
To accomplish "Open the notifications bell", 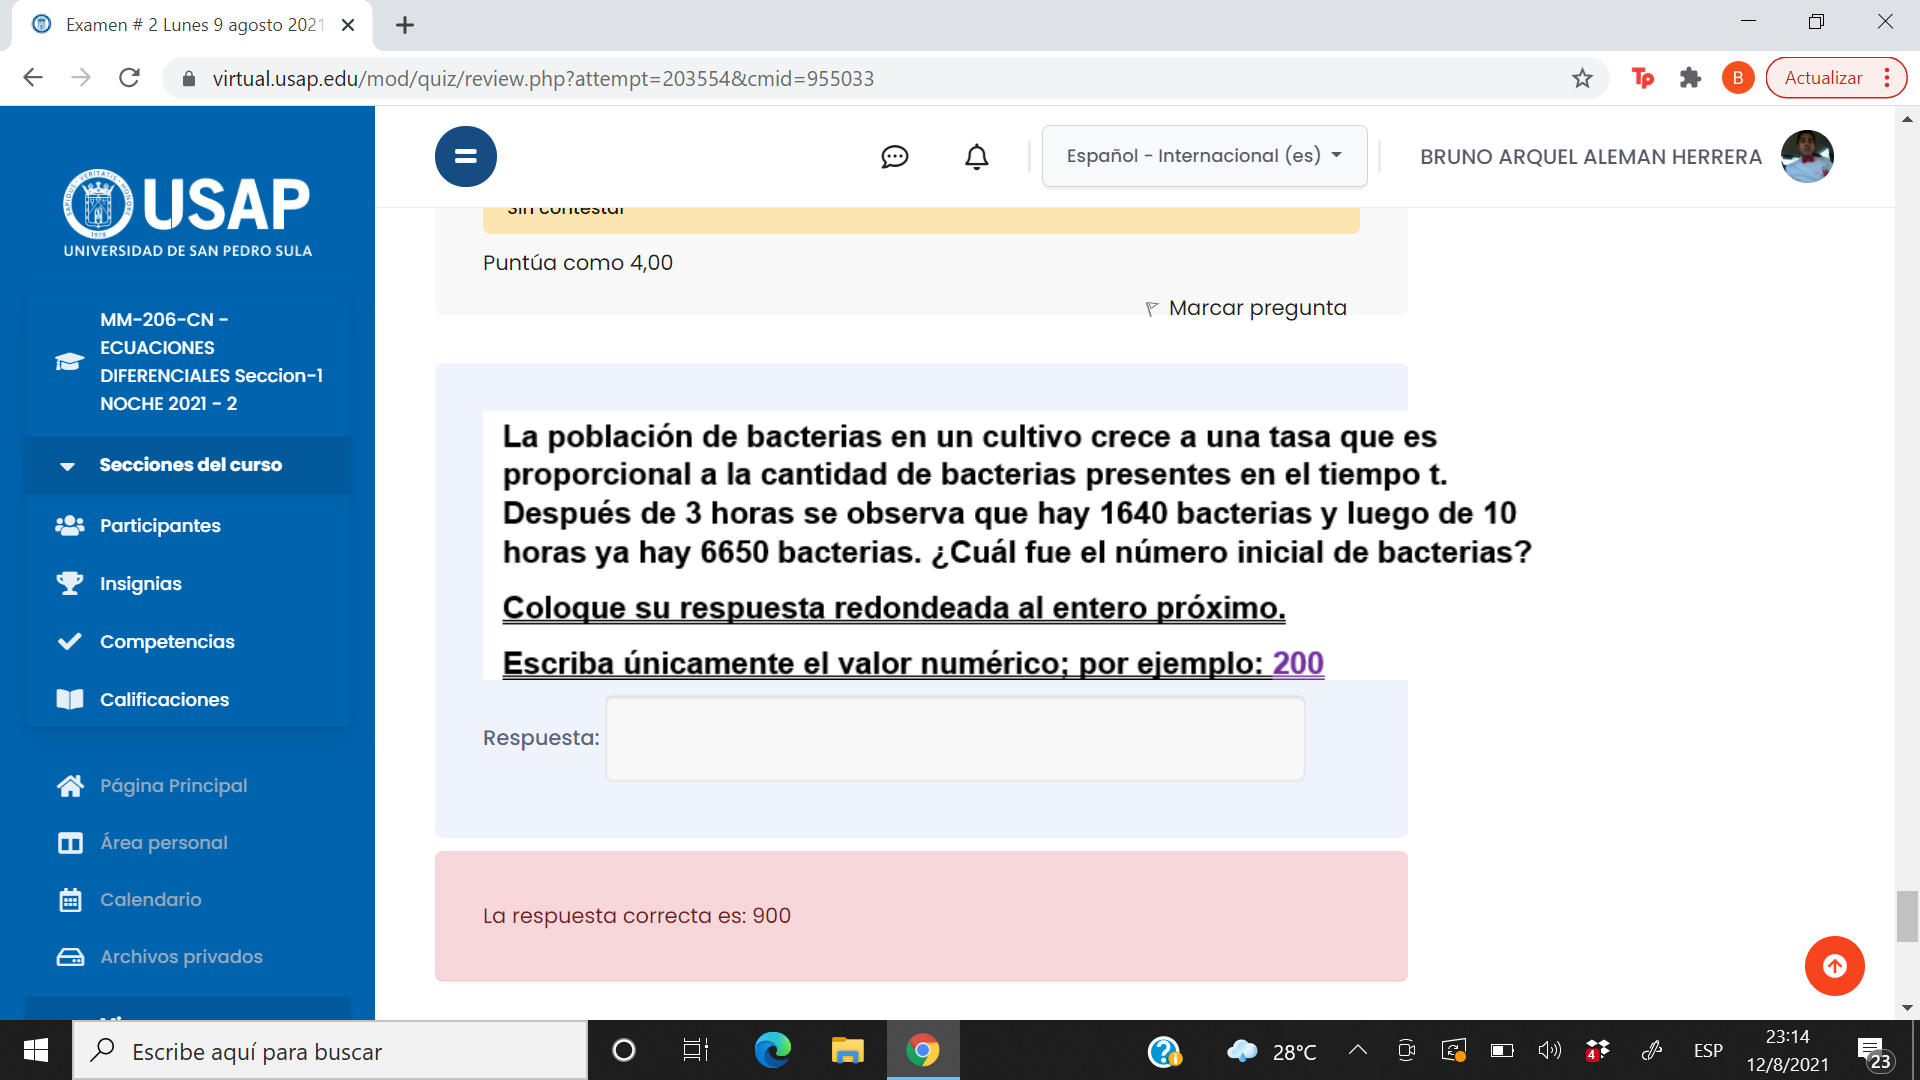I will coord(975,156).
